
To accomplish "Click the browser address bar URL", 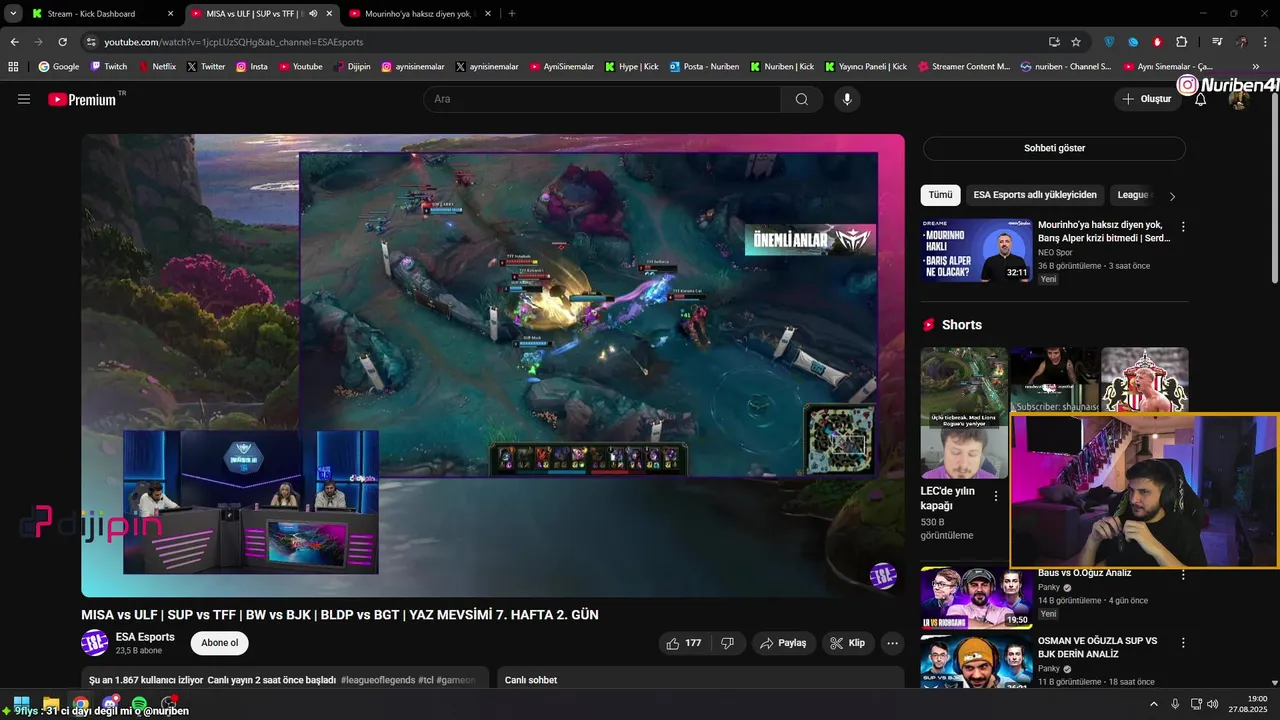I will point(234,42).
